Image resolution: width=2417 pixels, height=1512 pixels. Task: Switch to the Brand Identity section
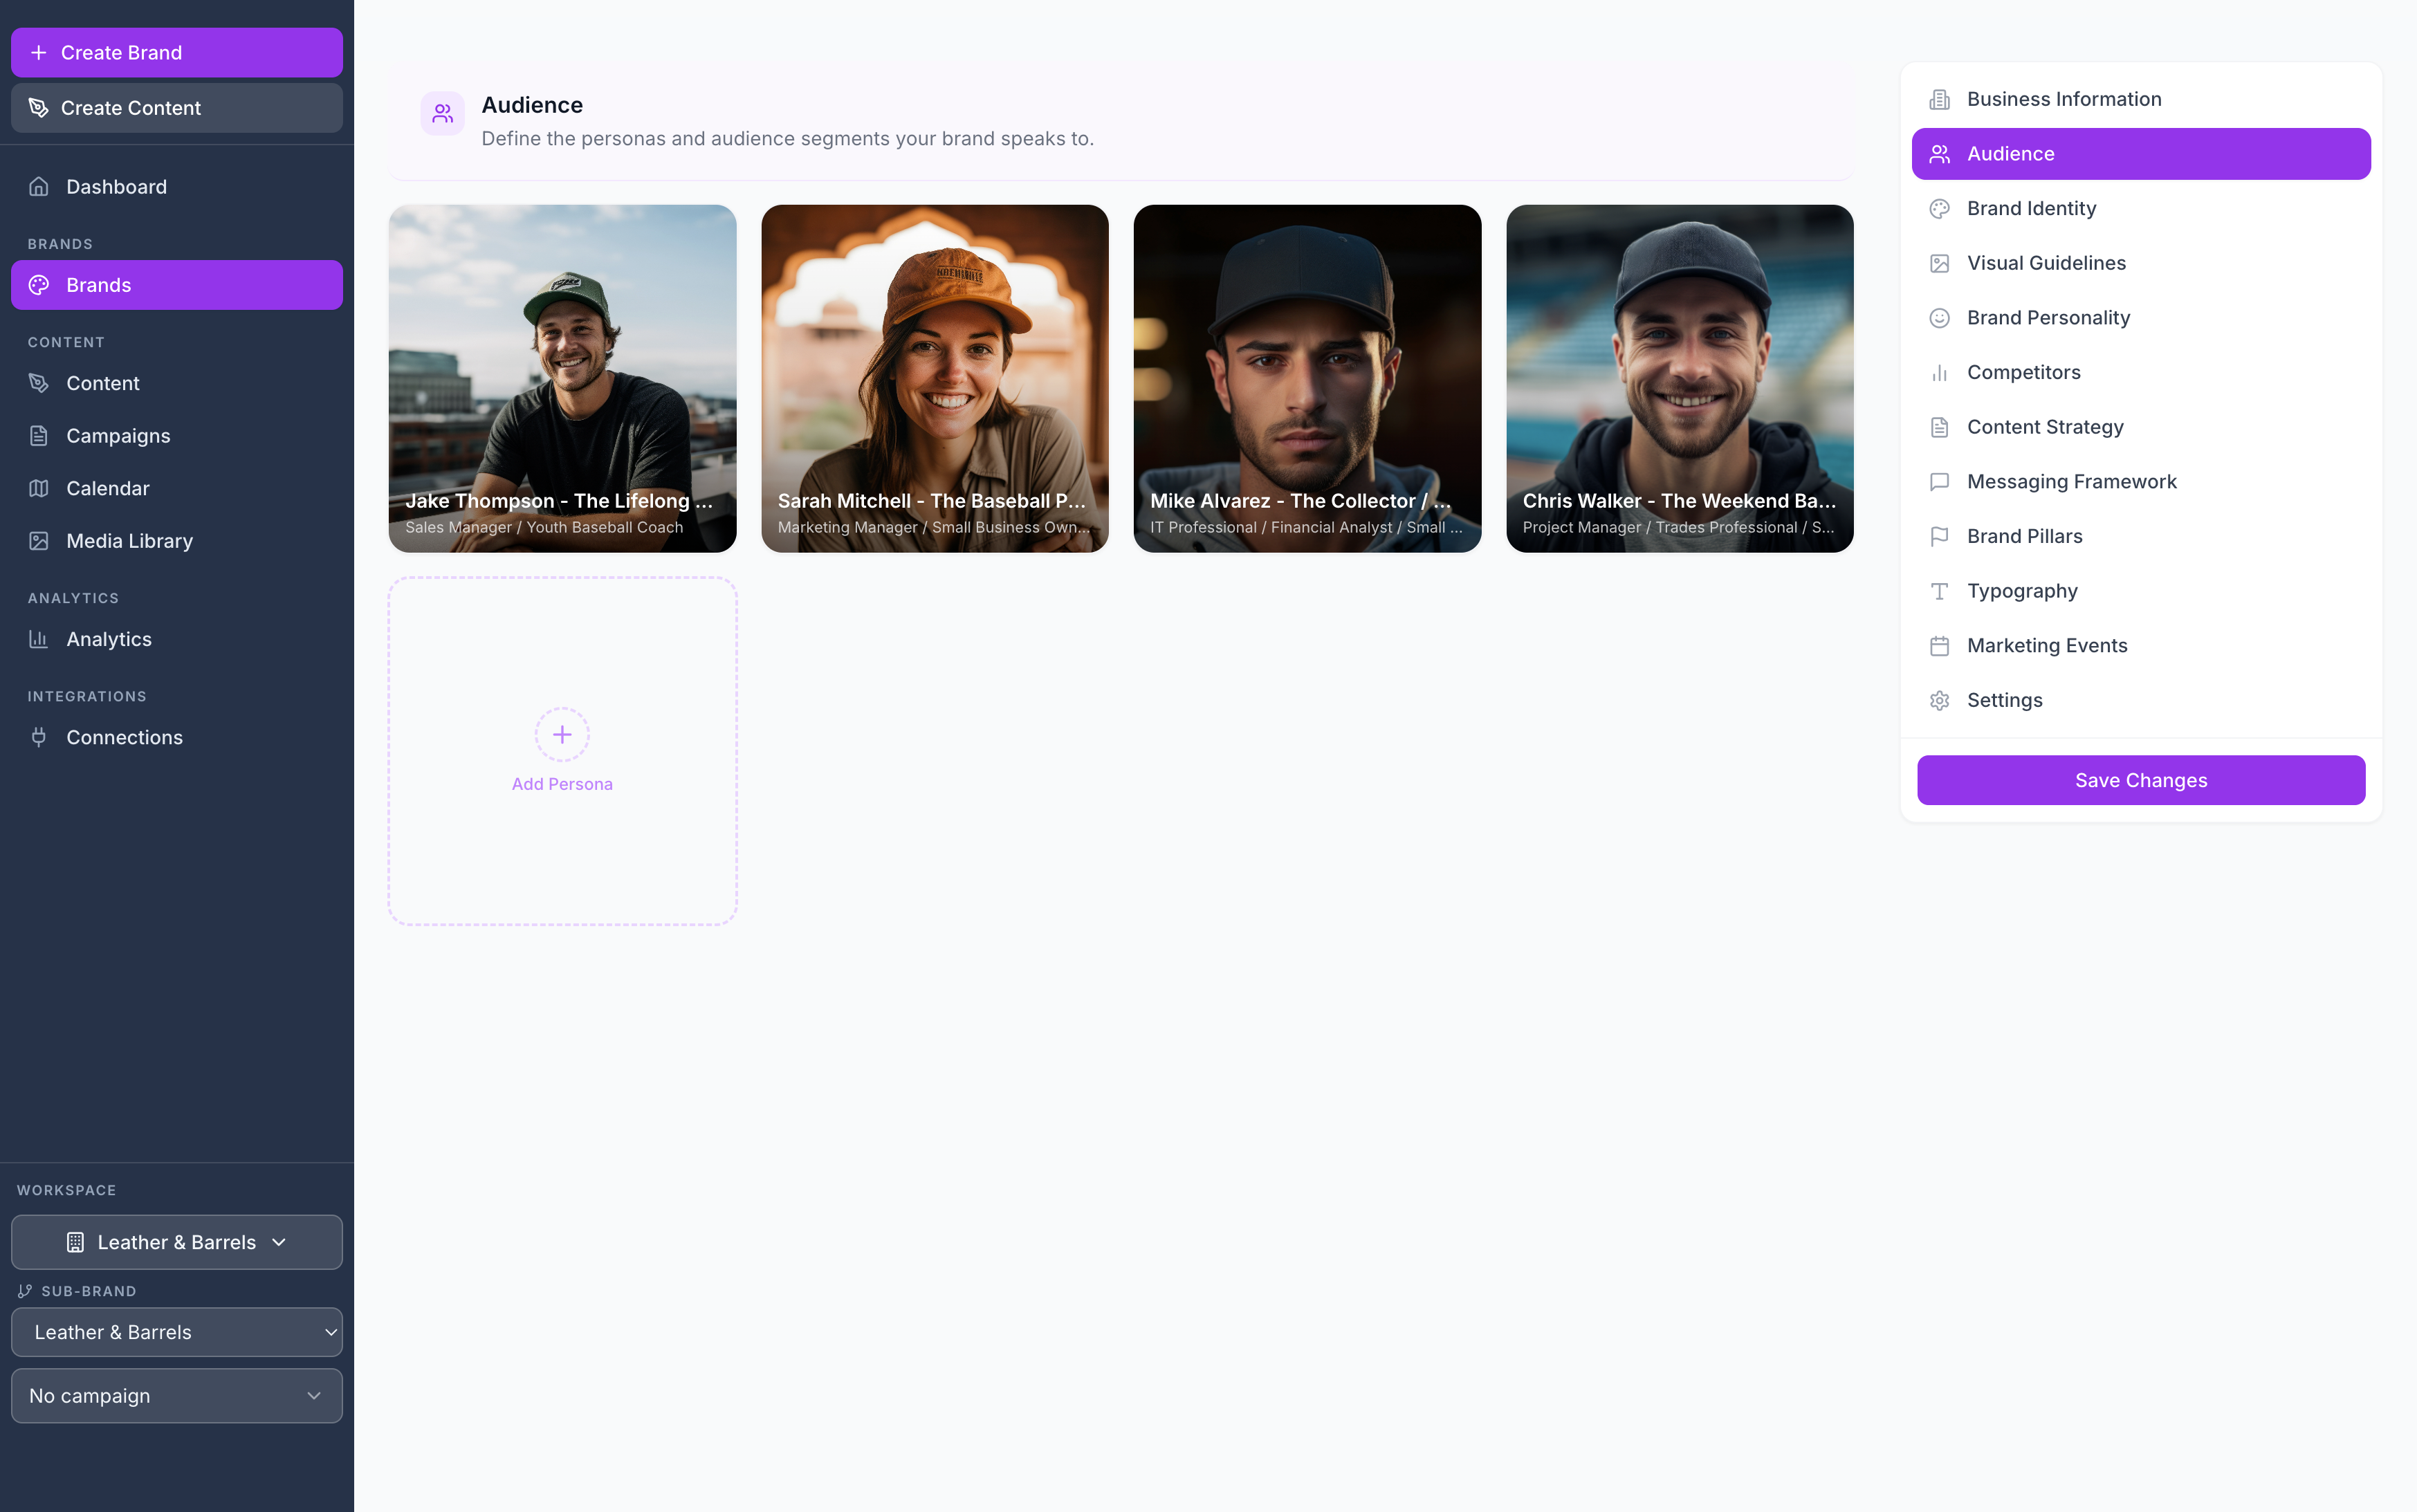coord(2031,208)
